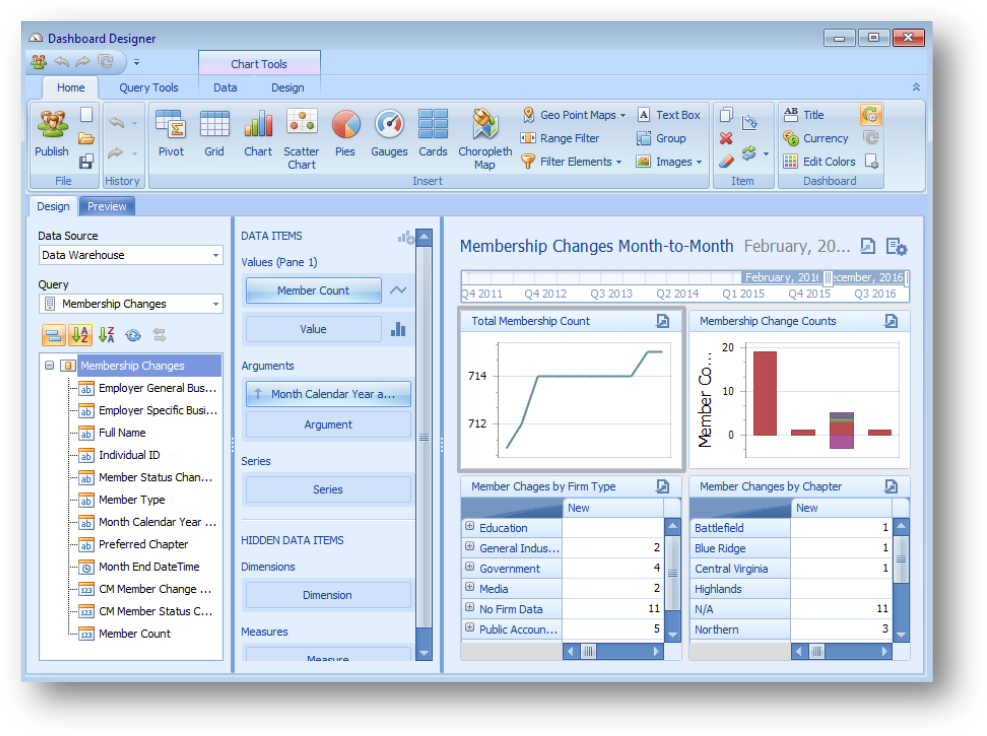Viewport: 987px width, 736px height.
Task: Click the Open folder icon in File group
Action: (86, 138)
